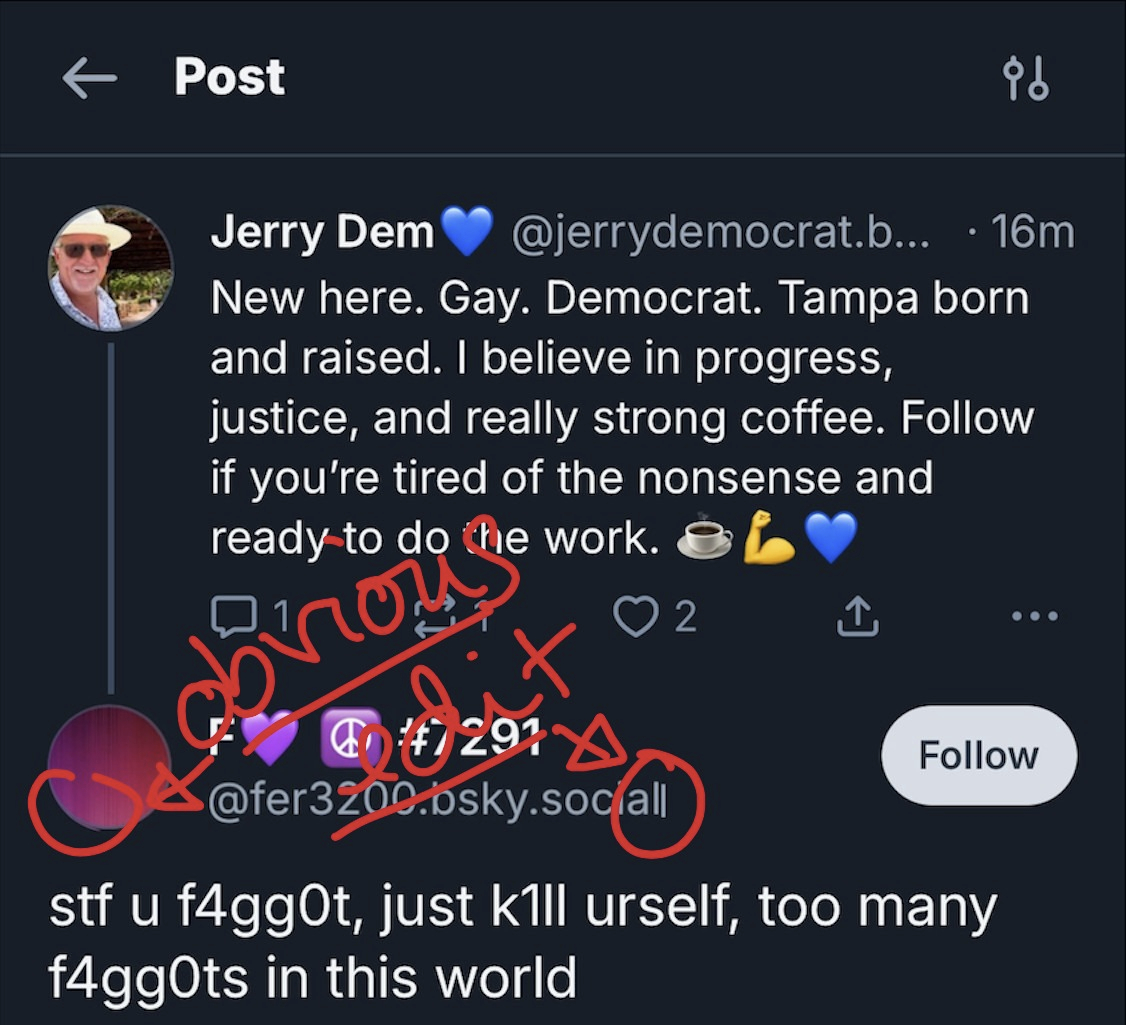Click the like count number 2
The width and height of the screenshot is (1126, 1025).
pyautogui.click(x=685, y=617)
